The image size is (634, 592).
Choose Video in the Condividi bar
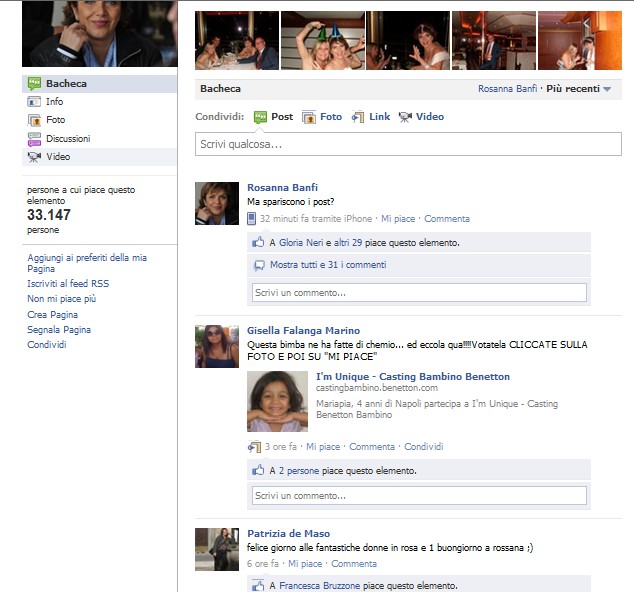[430, 117]
